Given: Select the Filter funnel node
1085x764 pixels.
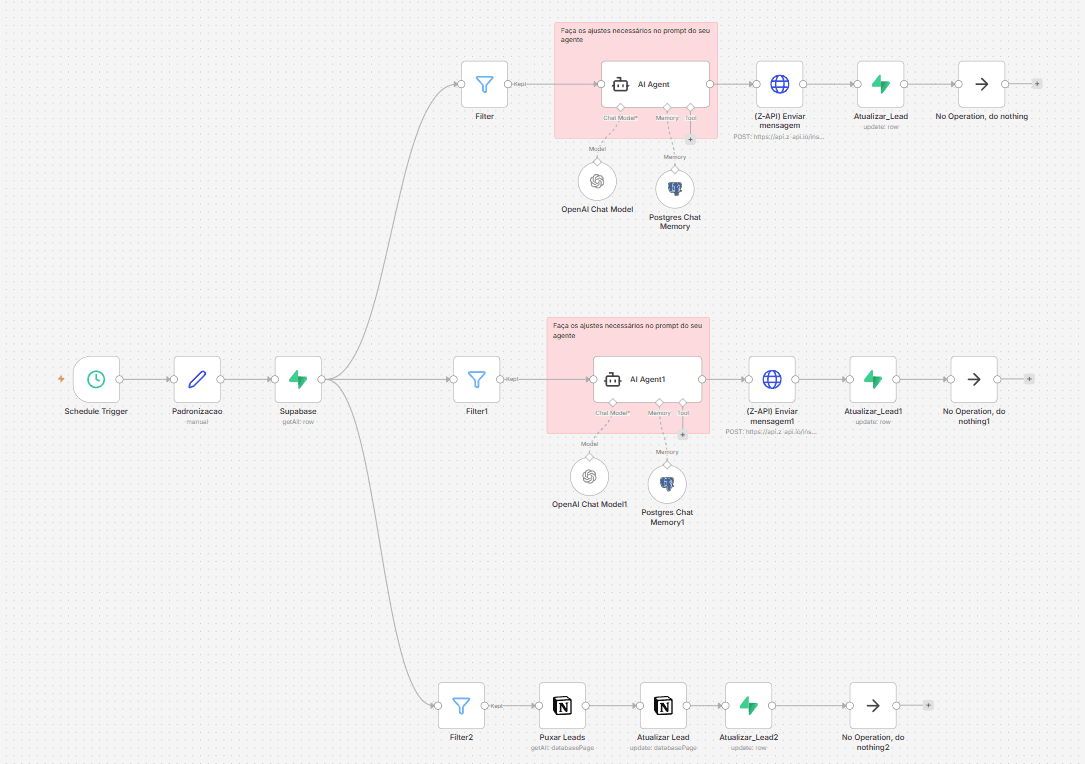Looking at the screenshot, I should 484,84.
